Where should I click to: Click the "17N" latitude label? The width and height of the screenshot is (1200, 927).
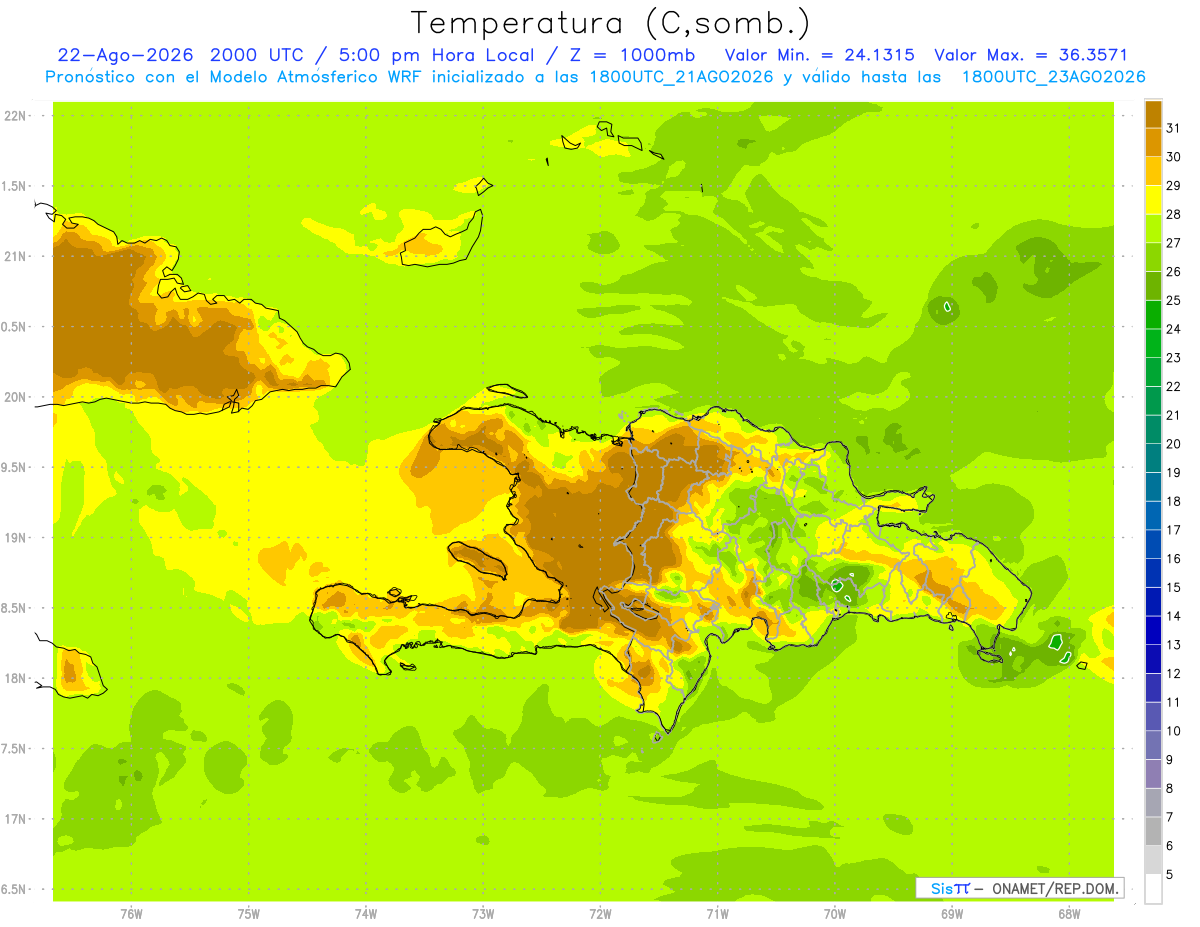tap(14, 819)
